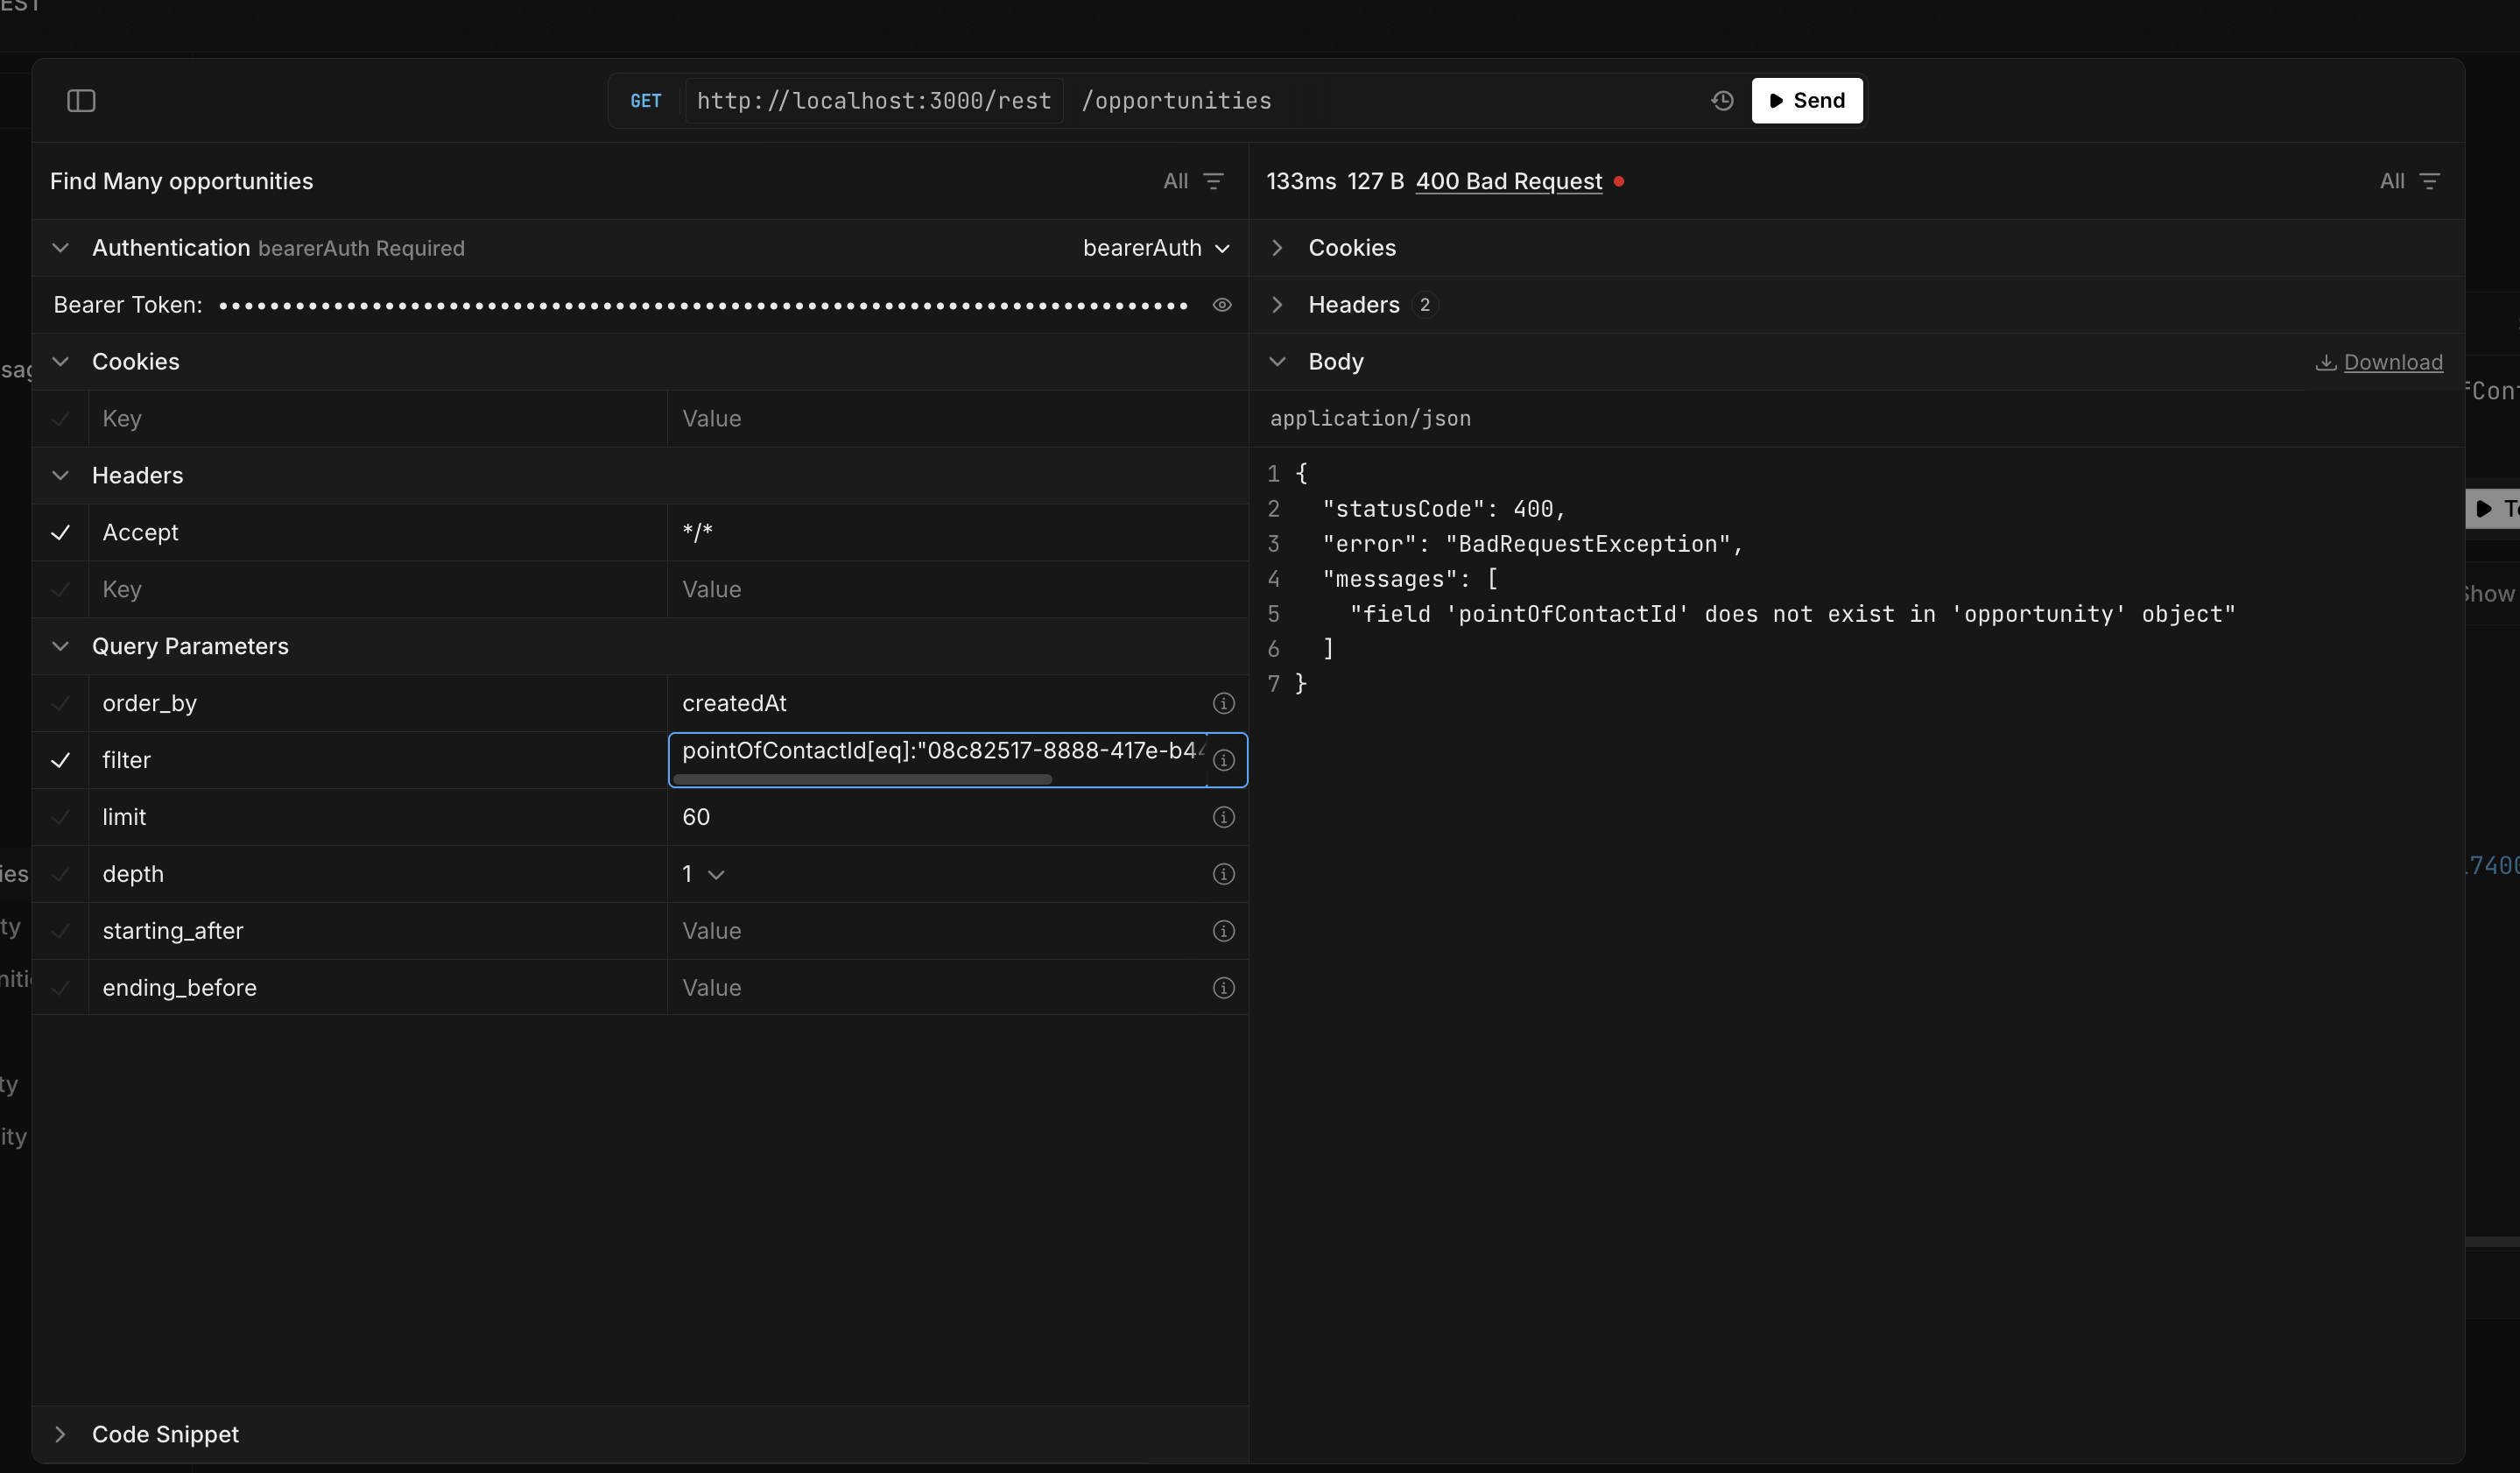Click into the Bearer Token field
This screenshot has height=1473, width=2520.
702,305
